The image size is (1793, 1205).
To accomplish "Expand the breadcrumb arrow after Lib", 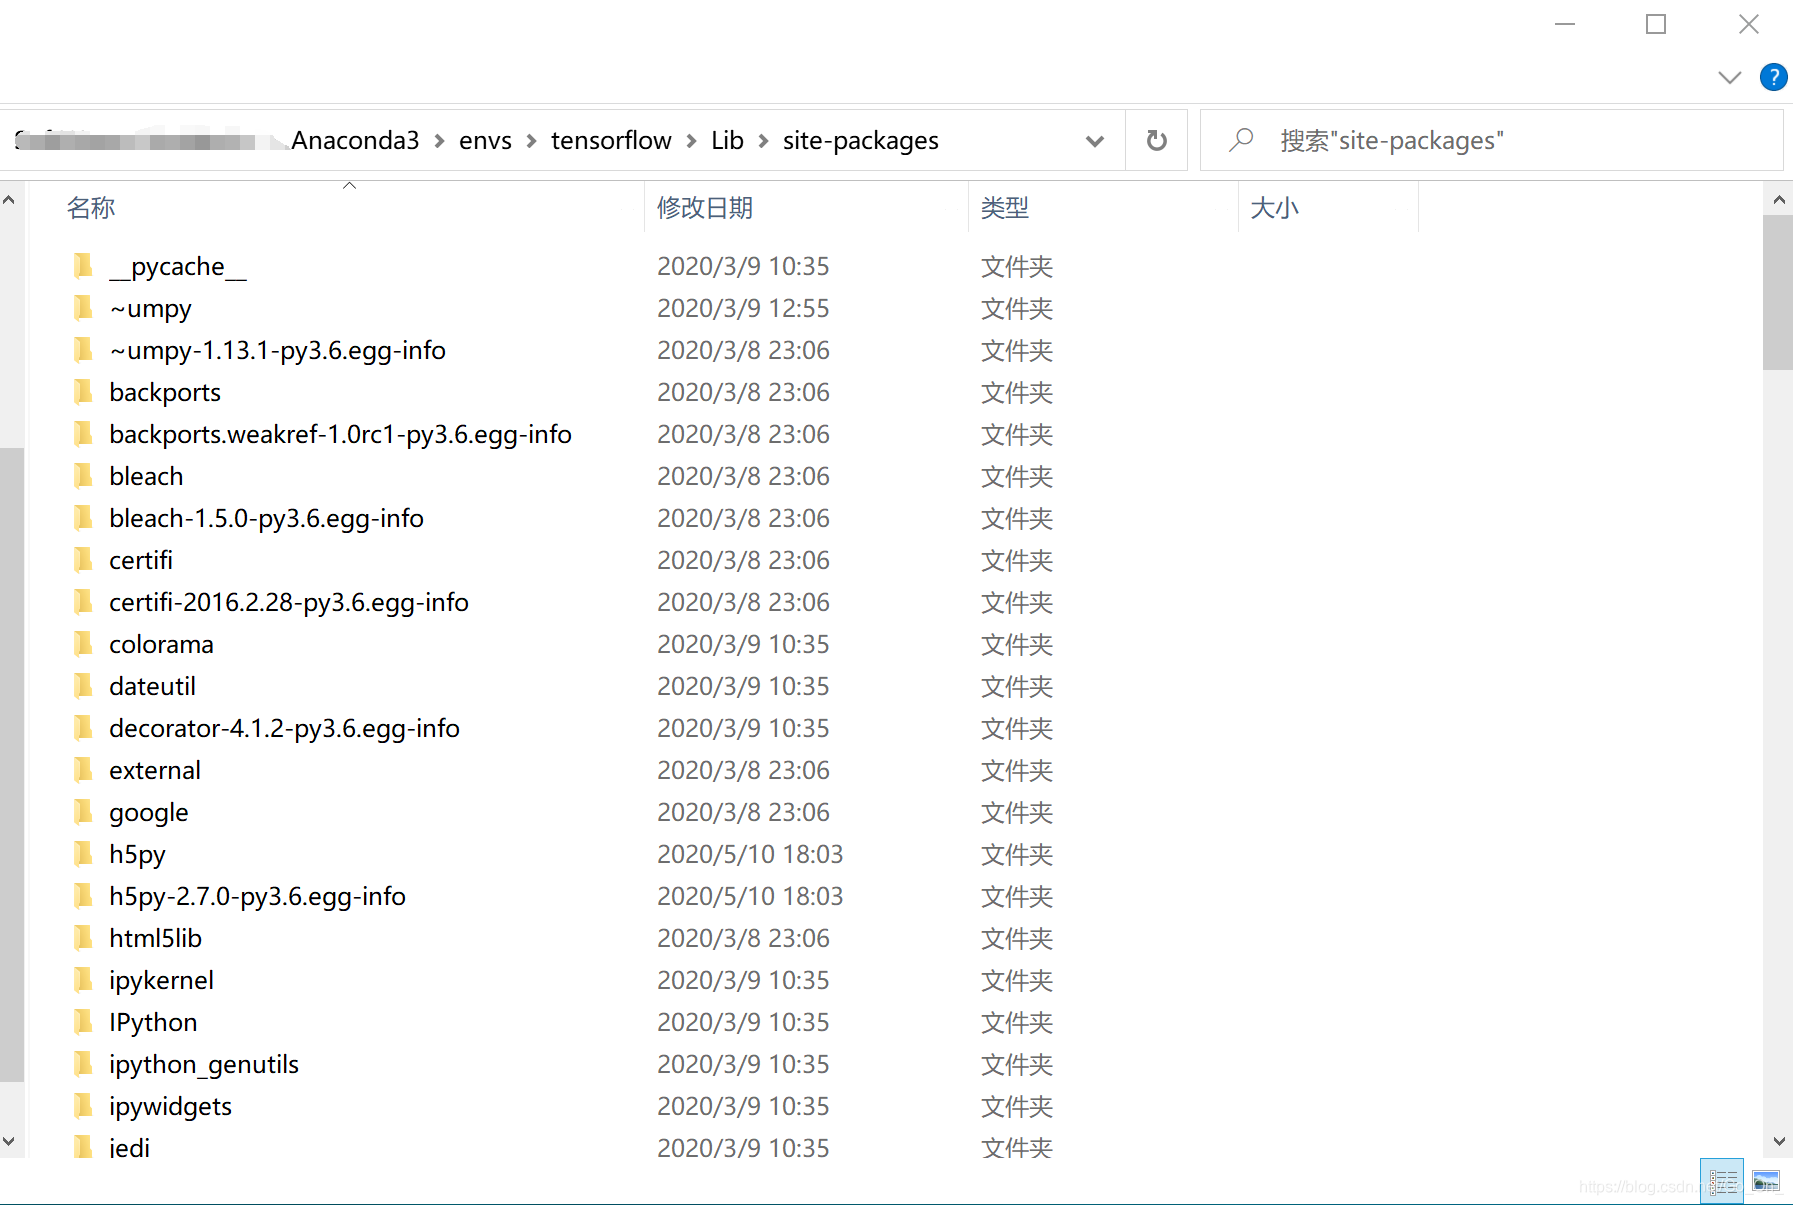I will click(x=764, y=141).
